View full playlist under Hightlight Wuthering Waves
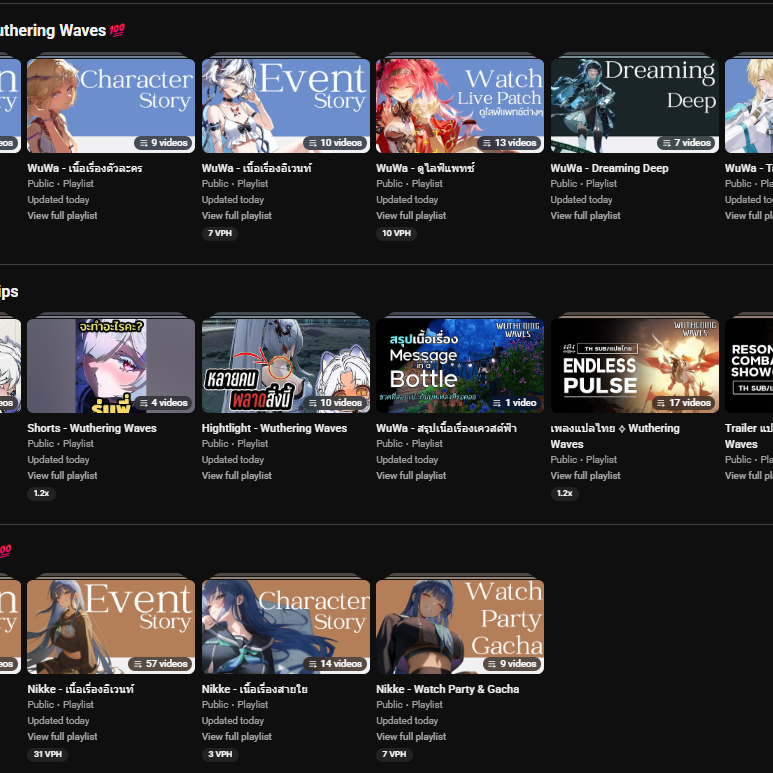 (237, 475)
